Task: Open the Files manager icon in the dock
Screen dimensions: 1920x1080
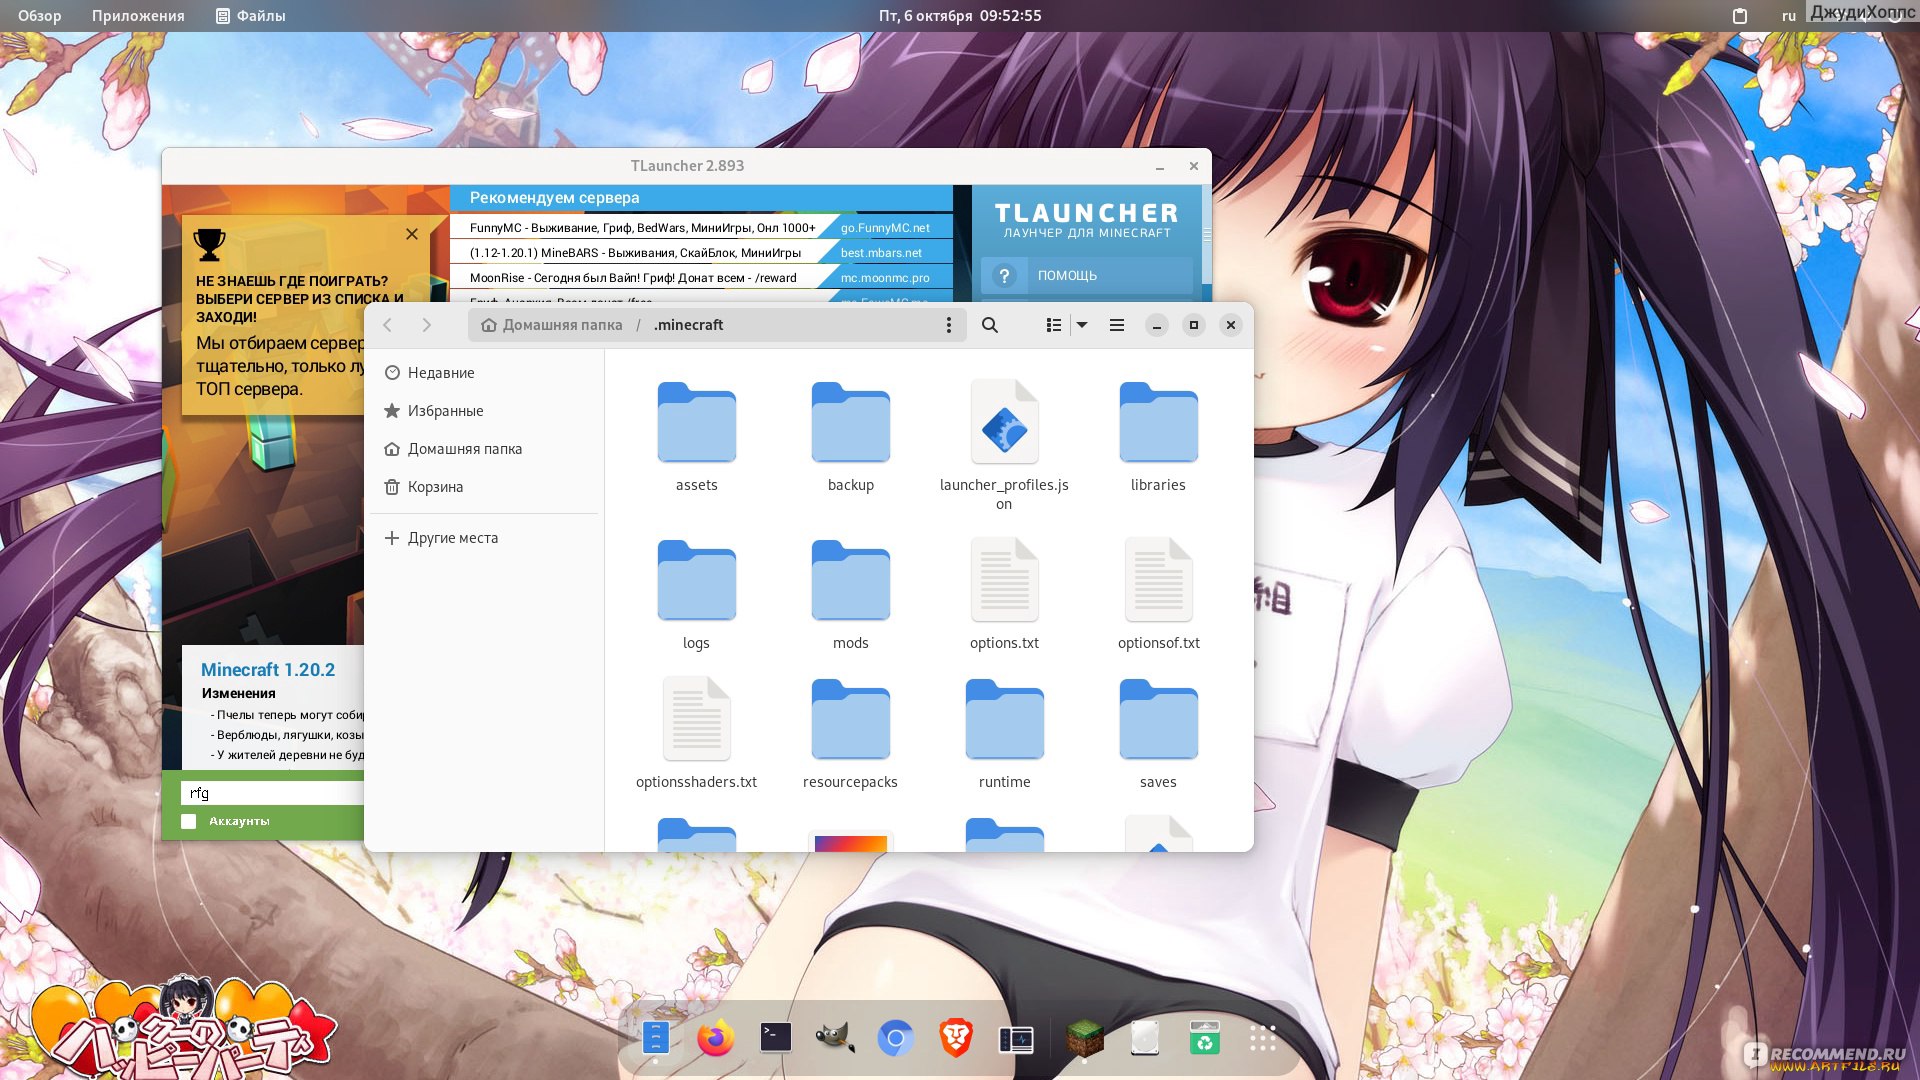Action: pyautogui.click(x=655, y=1038)
